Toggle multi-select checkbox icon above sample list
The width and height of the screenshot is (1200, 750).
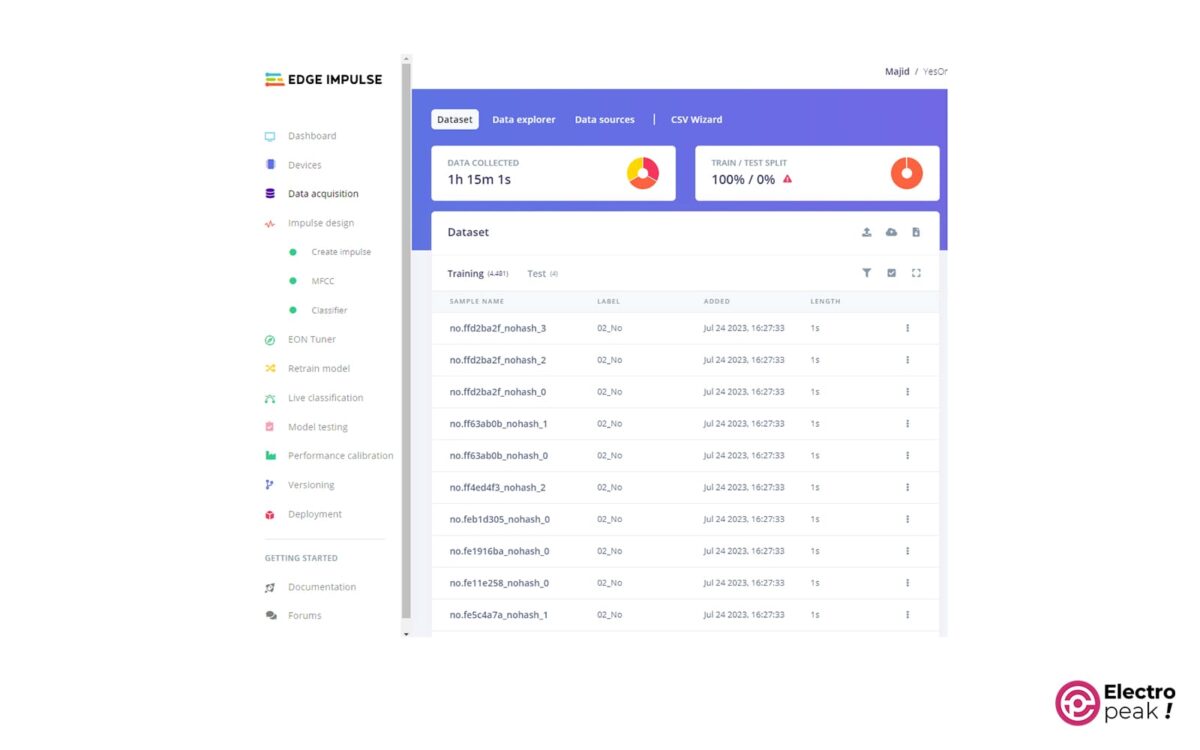pos(891,273)
